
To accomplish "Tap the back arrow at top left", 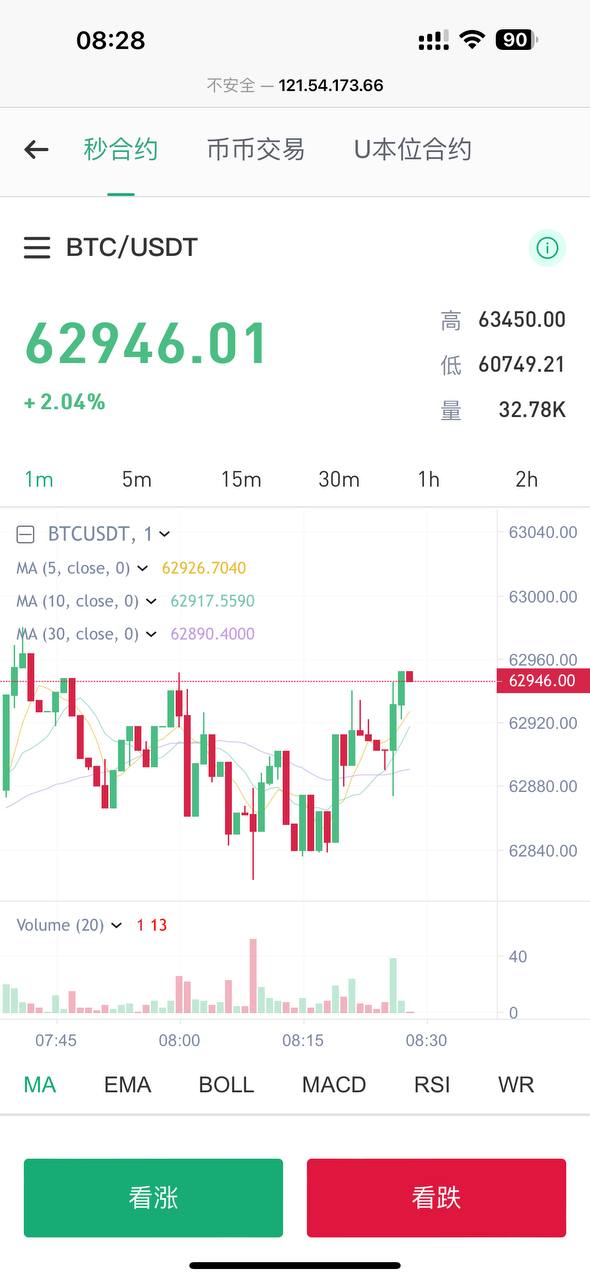I will 36,149.
